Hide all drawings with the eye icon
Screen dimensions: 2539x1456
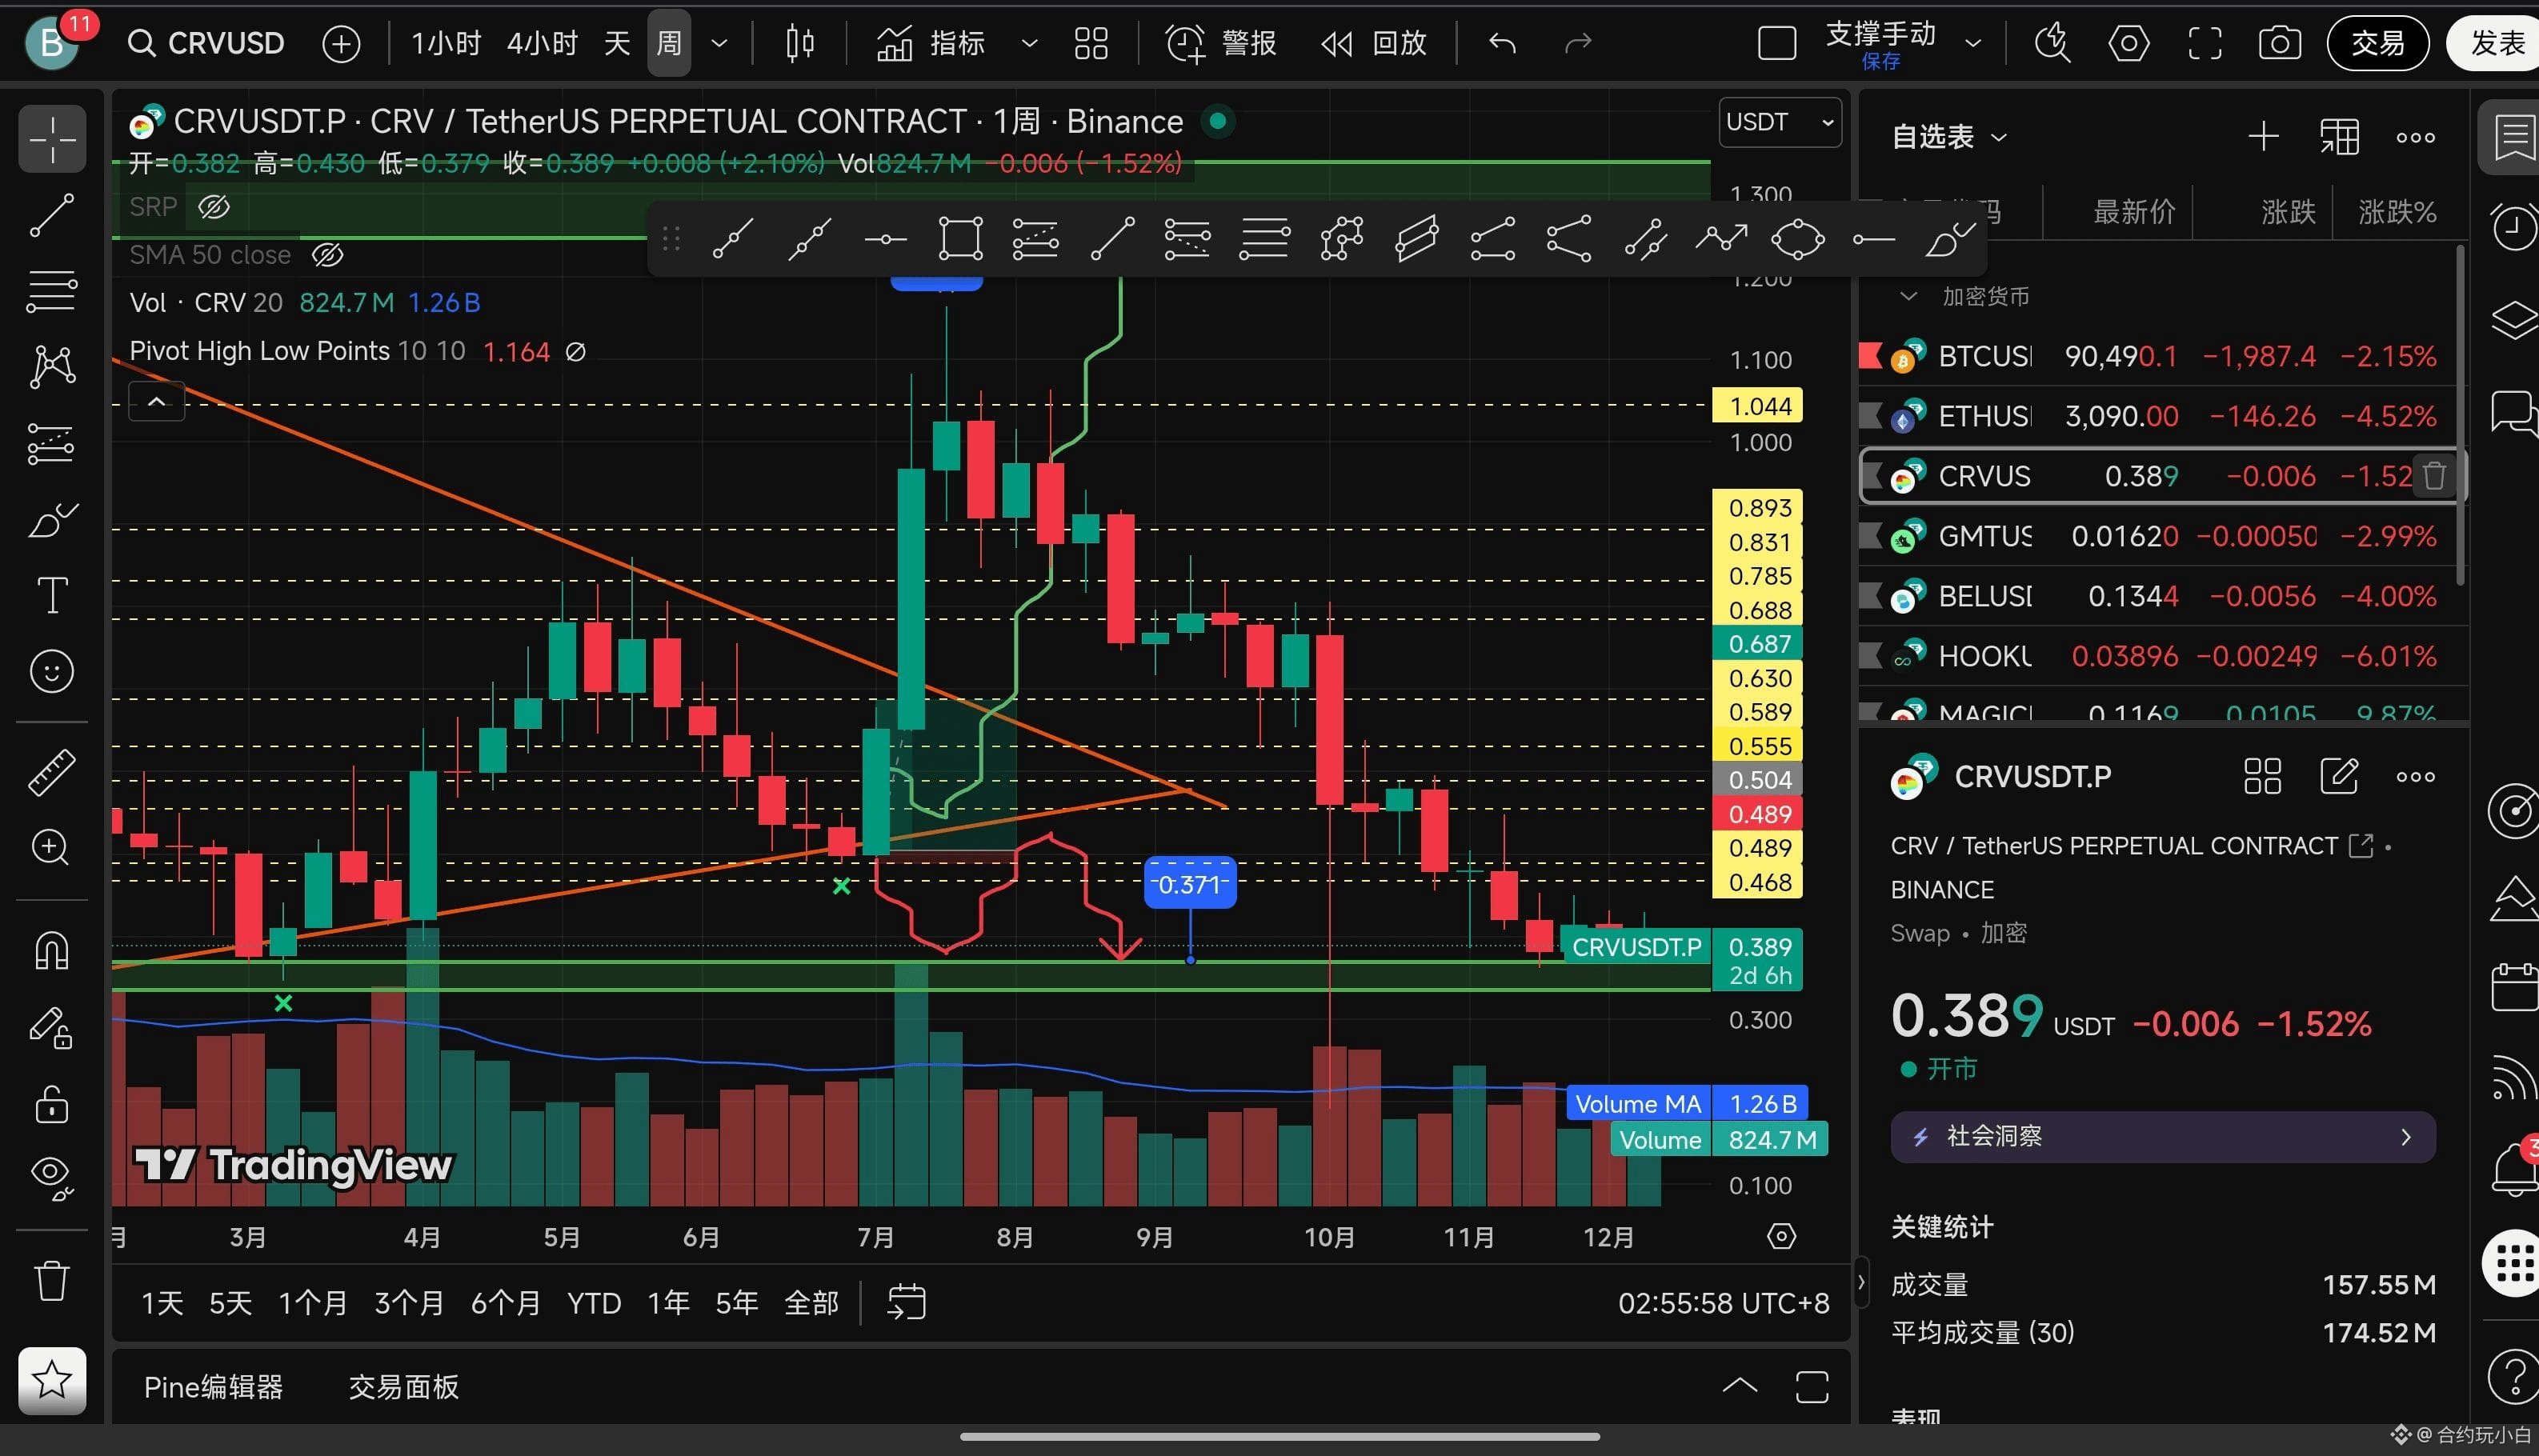coord(52,1177)
